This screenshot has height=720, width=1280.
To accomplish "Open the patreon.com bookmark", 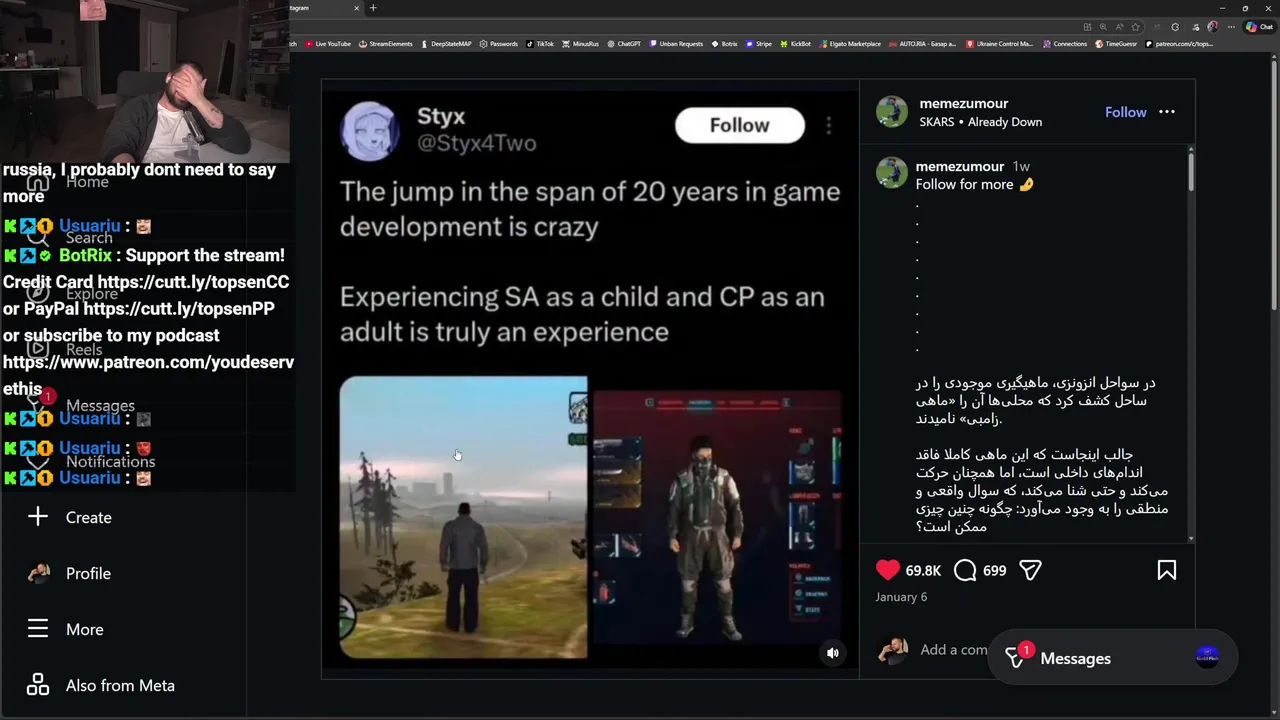I will 1180,44.
